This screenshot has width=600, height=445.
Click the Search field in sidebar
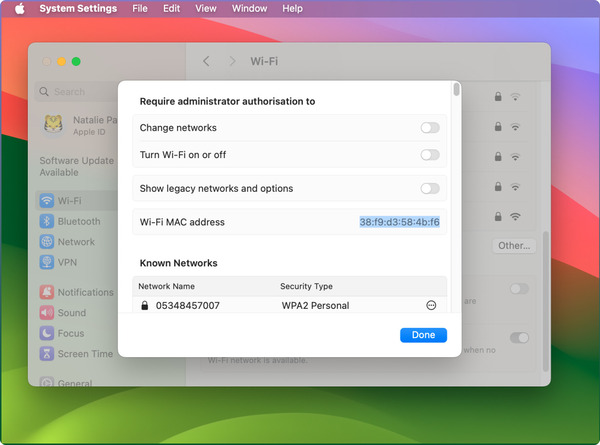point(77,92)
